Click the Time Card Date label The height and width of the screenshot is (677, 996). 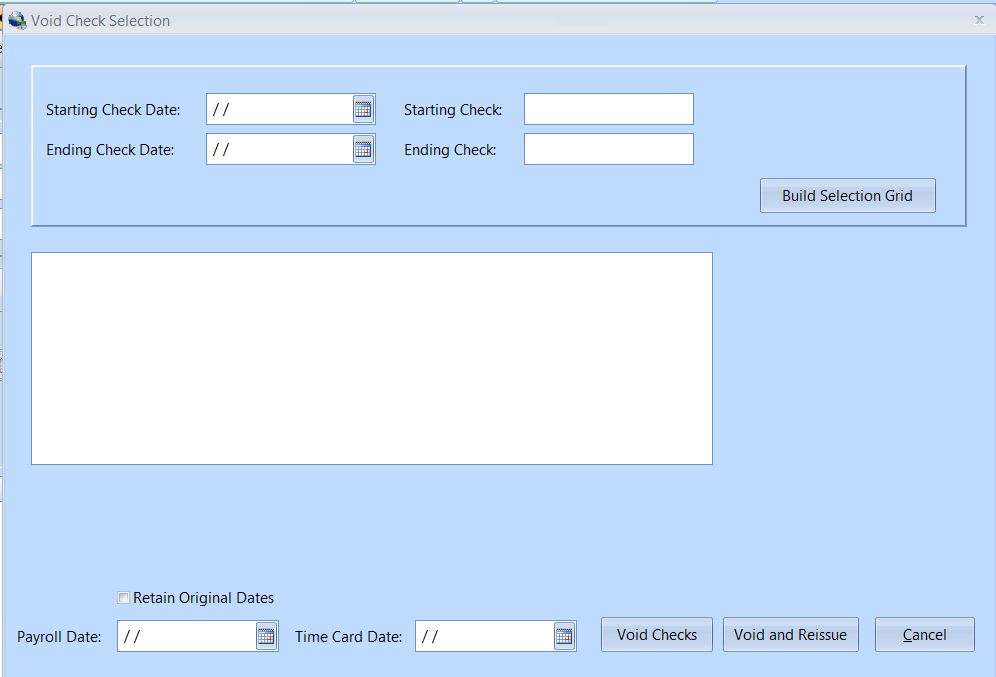[x=348, y=637]
